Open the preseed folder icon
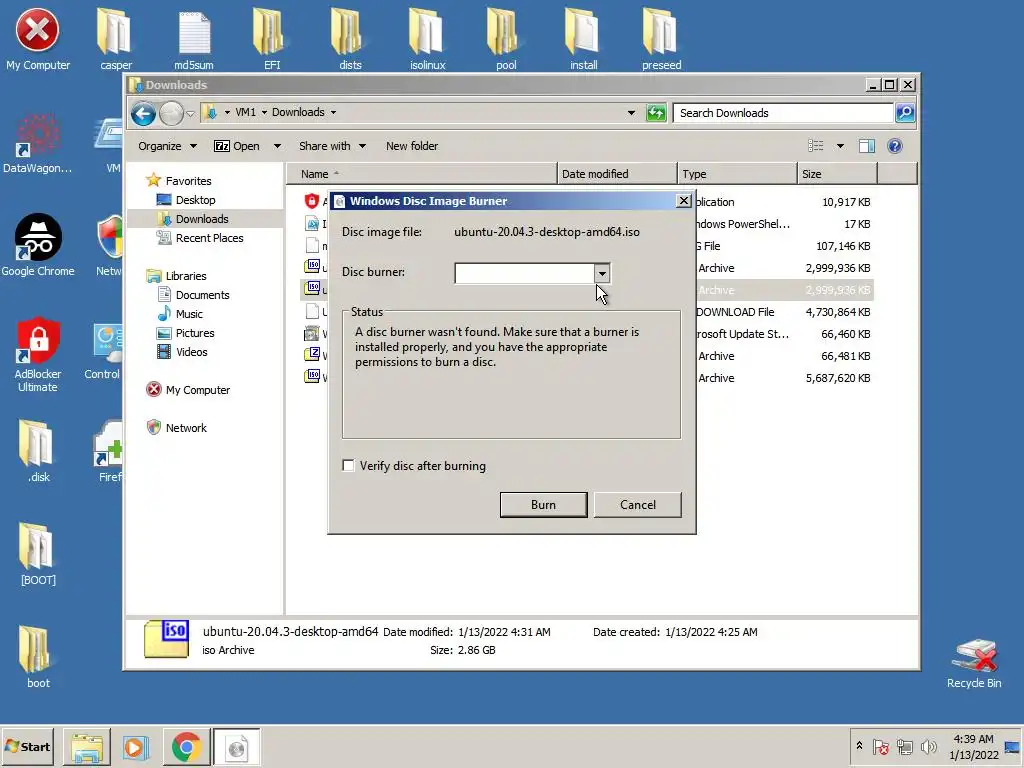 (x=661, y=39)
